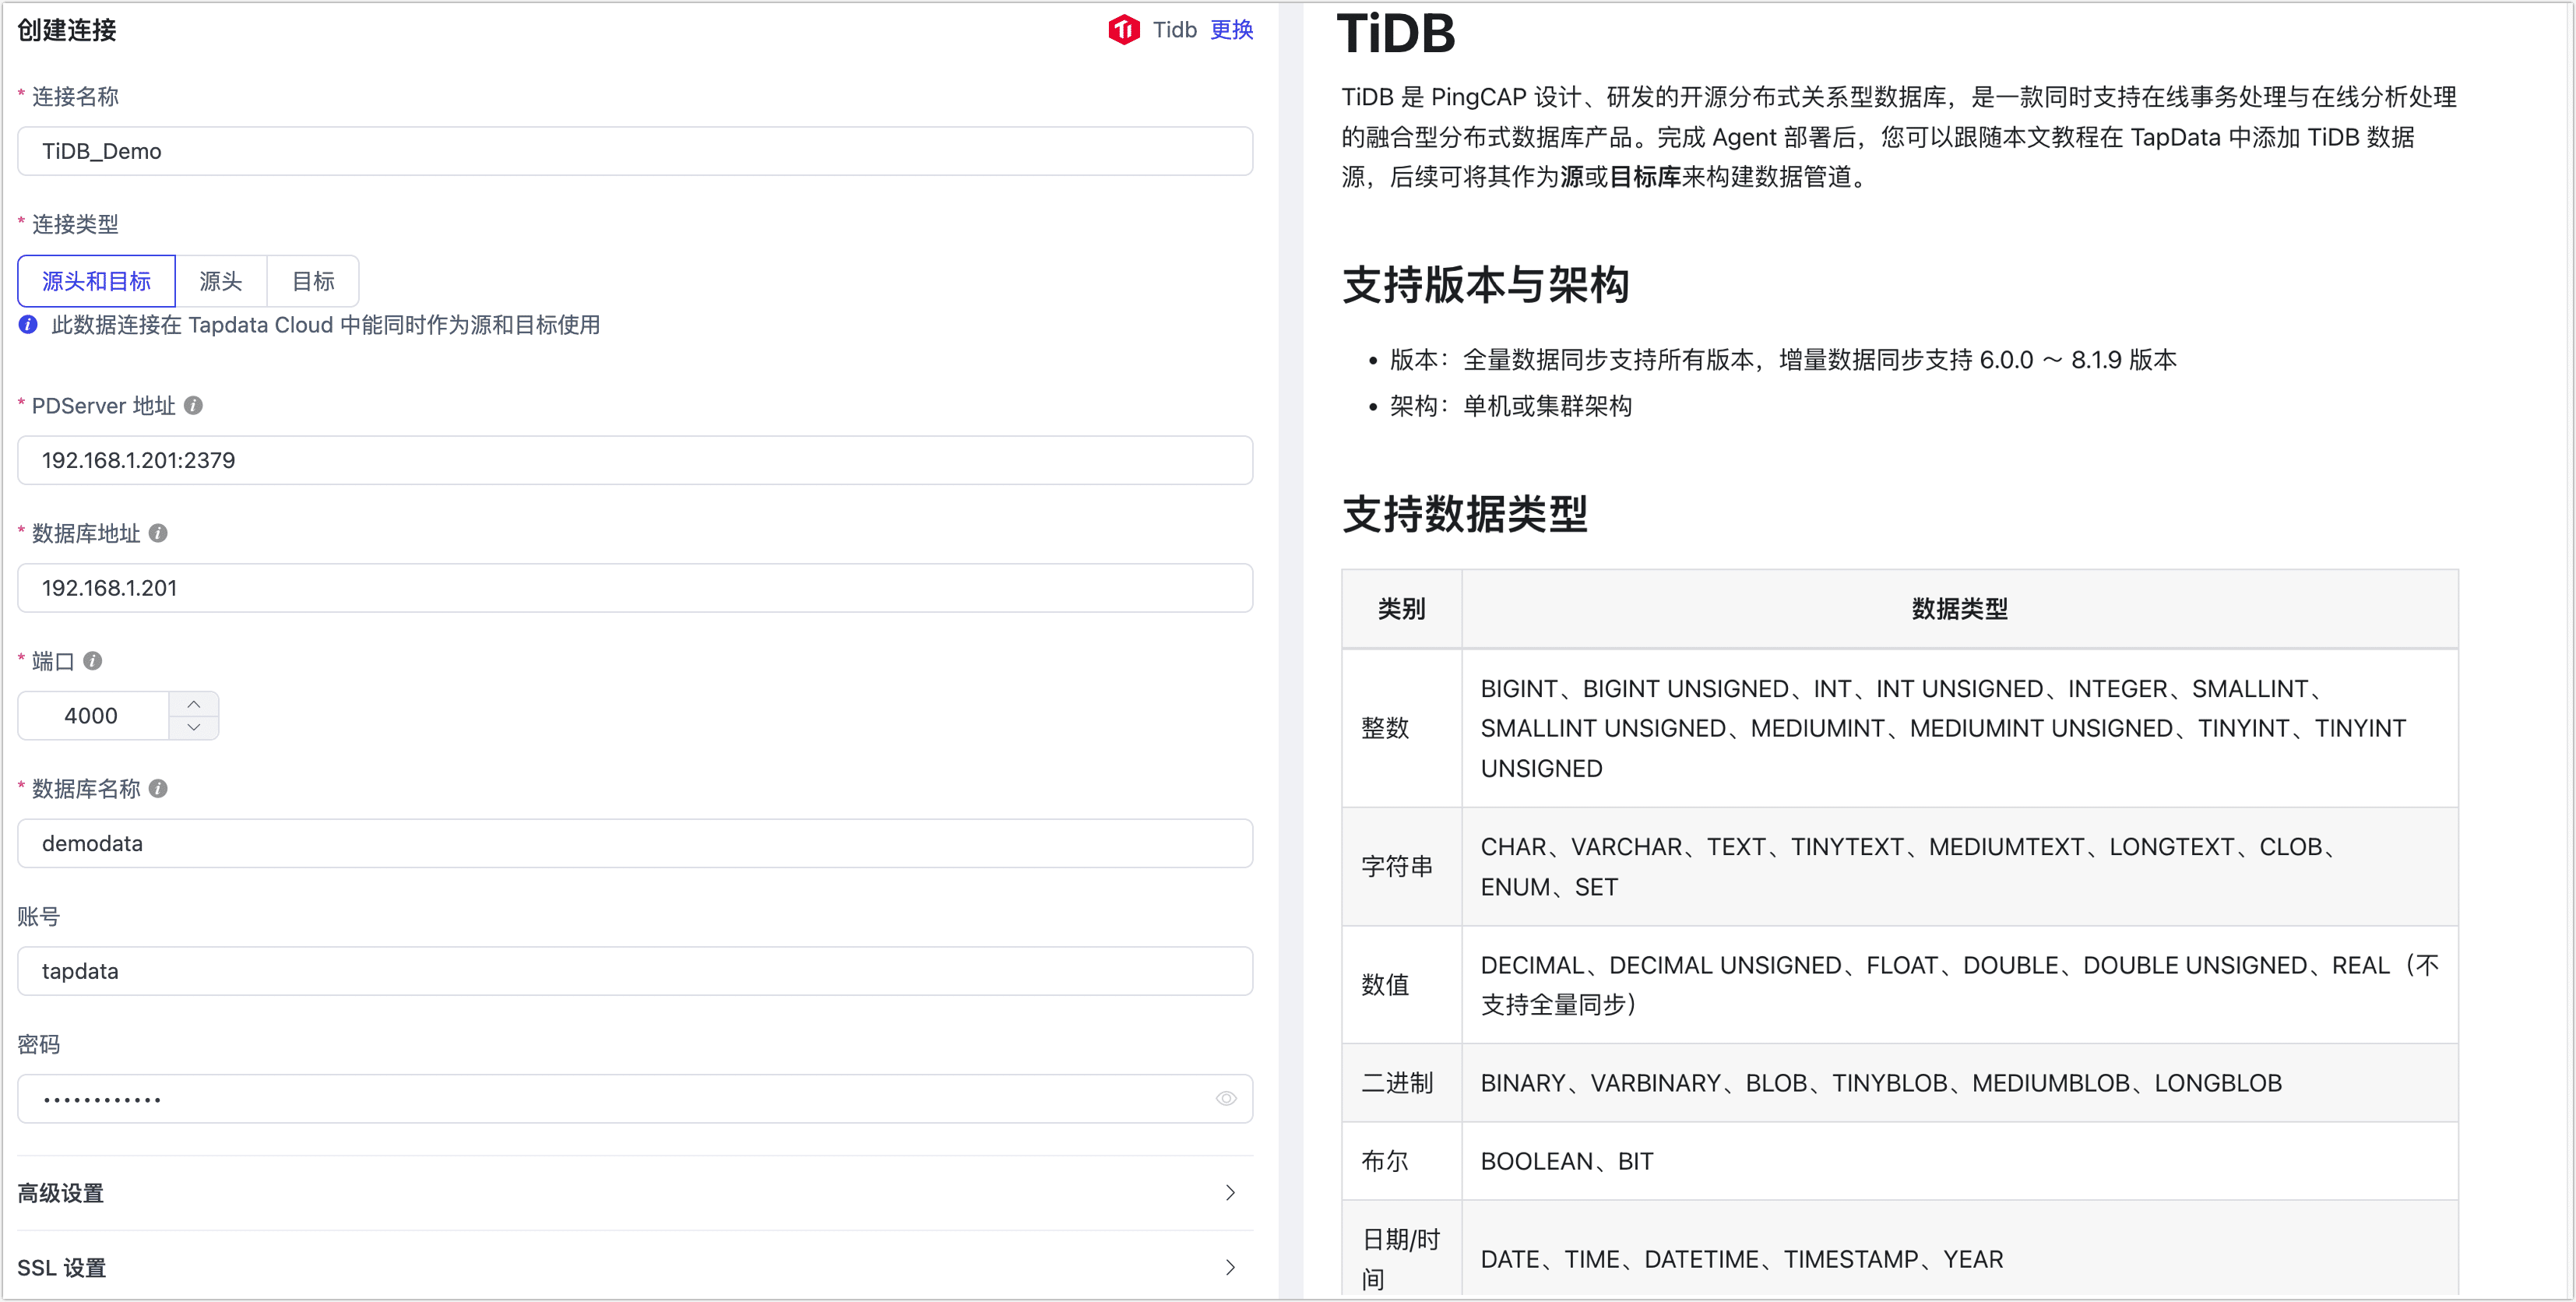Viewport: 2576px width, 1302px height.
Task: Select the 源头和目标 connection type
Action: (96, 281)
